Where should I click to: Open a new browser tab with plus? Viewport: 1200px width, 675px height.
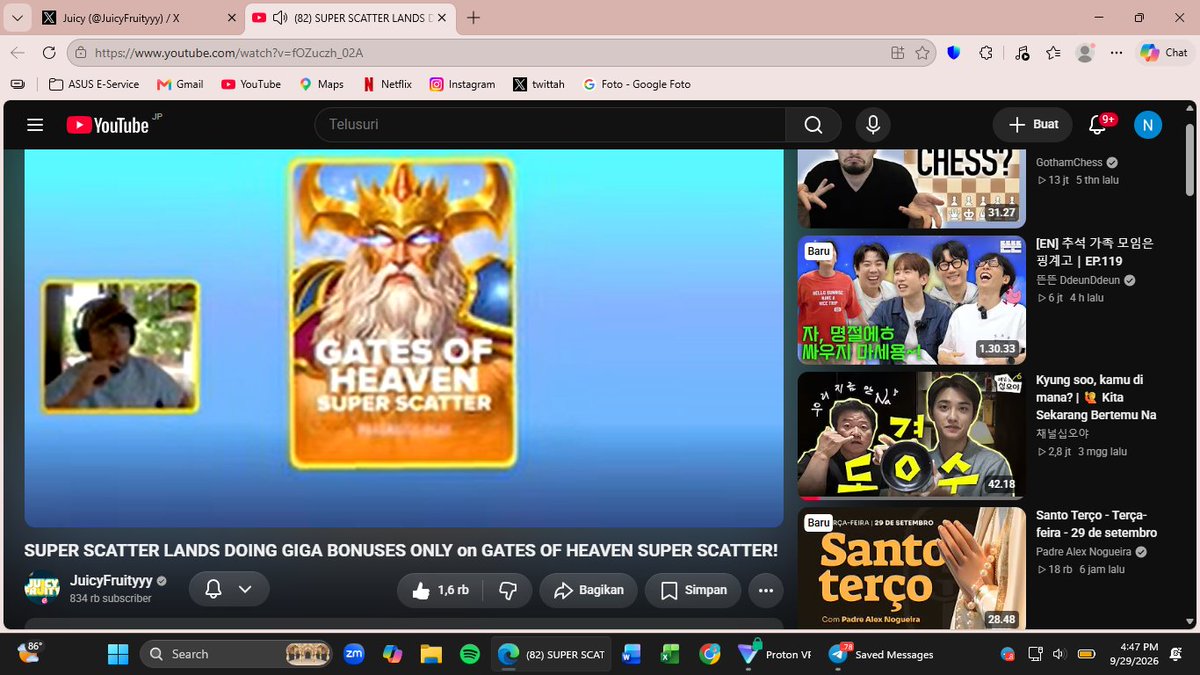pos(474,18)
